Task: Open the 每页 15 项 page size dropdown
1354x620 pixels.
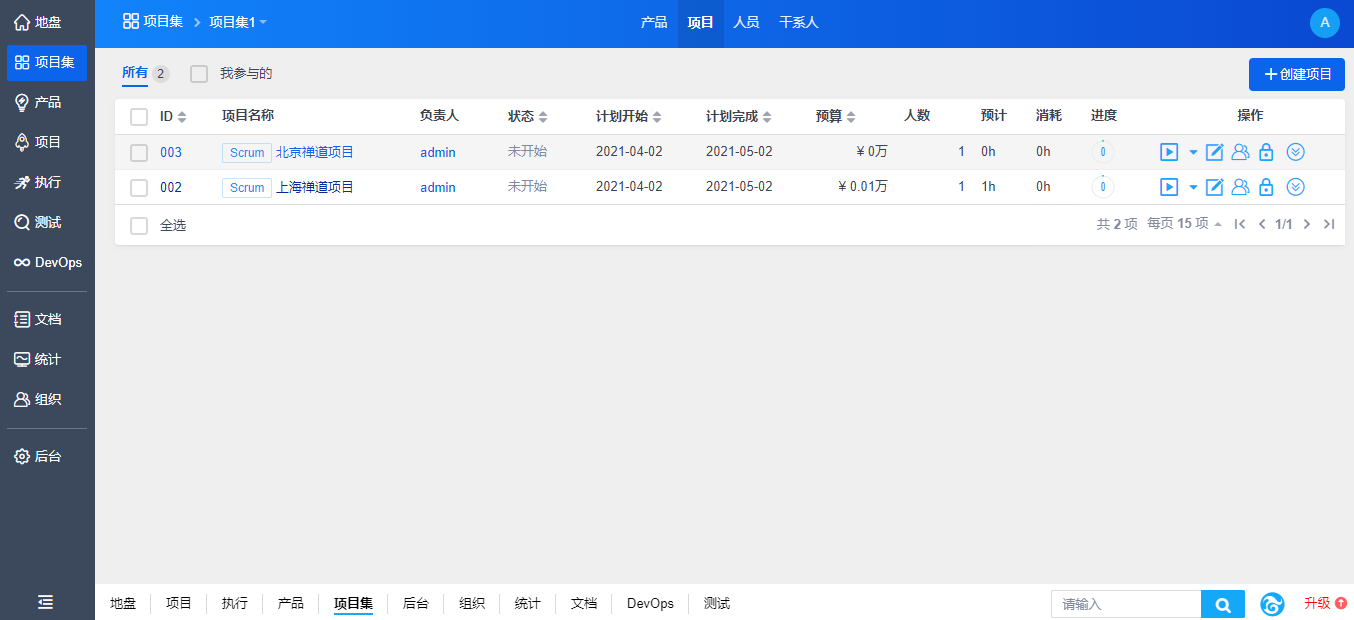Action: click(x=1184, y=224)
